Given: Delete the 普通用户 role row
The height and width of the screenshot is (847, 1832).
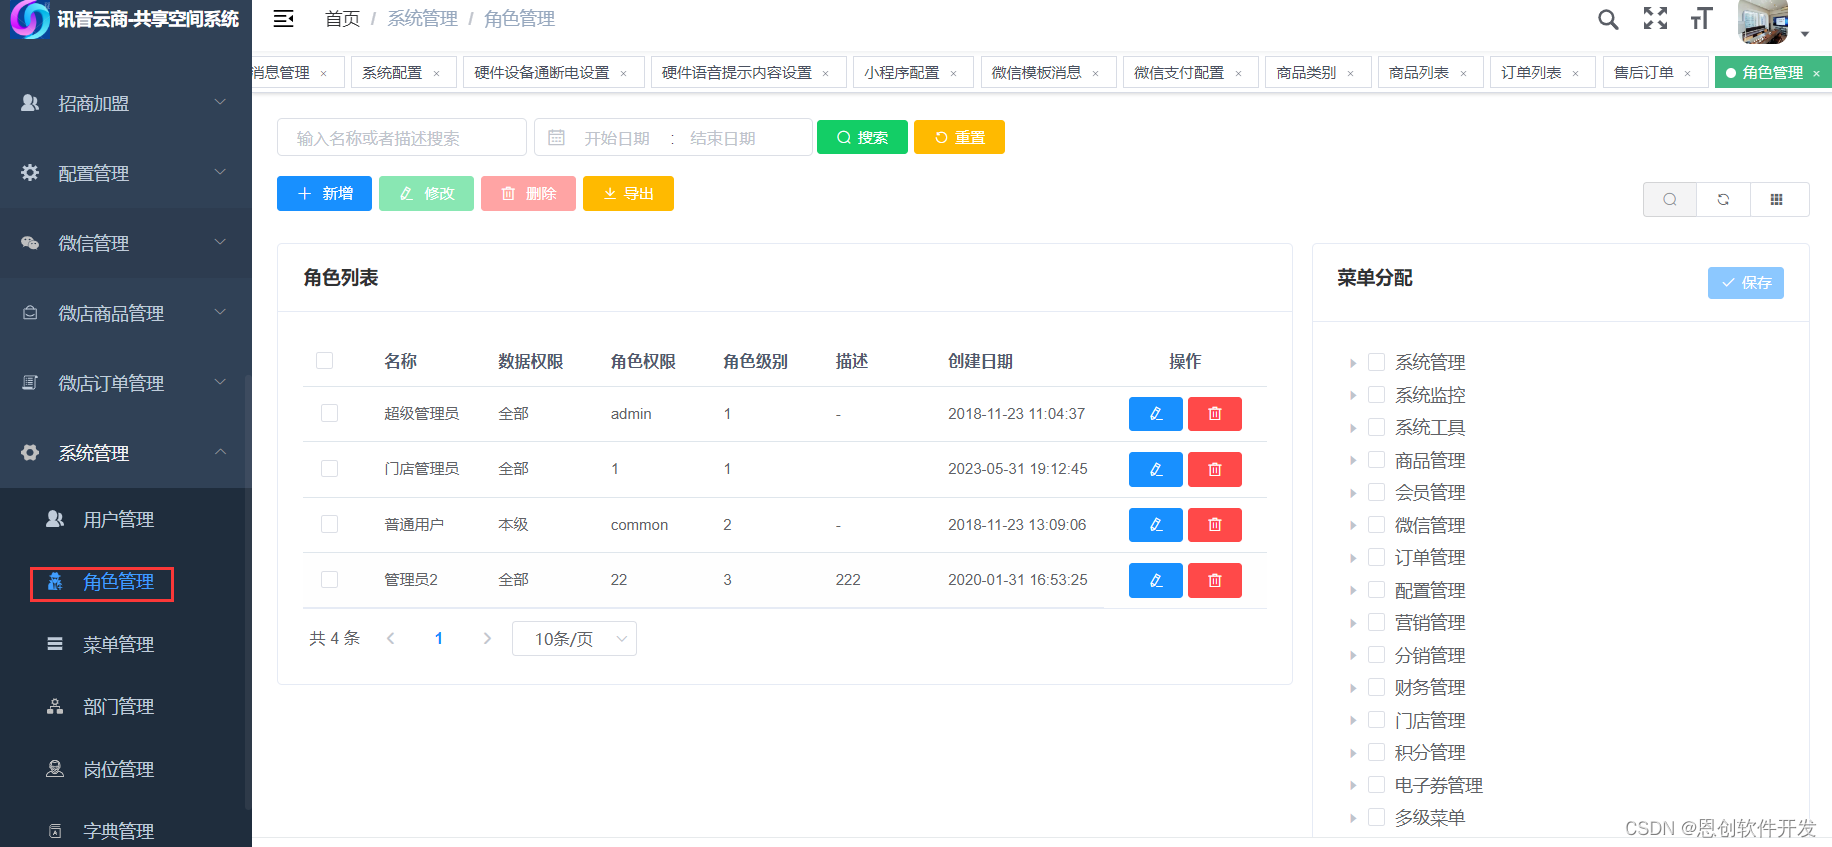Looking at the screenshot, I should (1215, 525).
